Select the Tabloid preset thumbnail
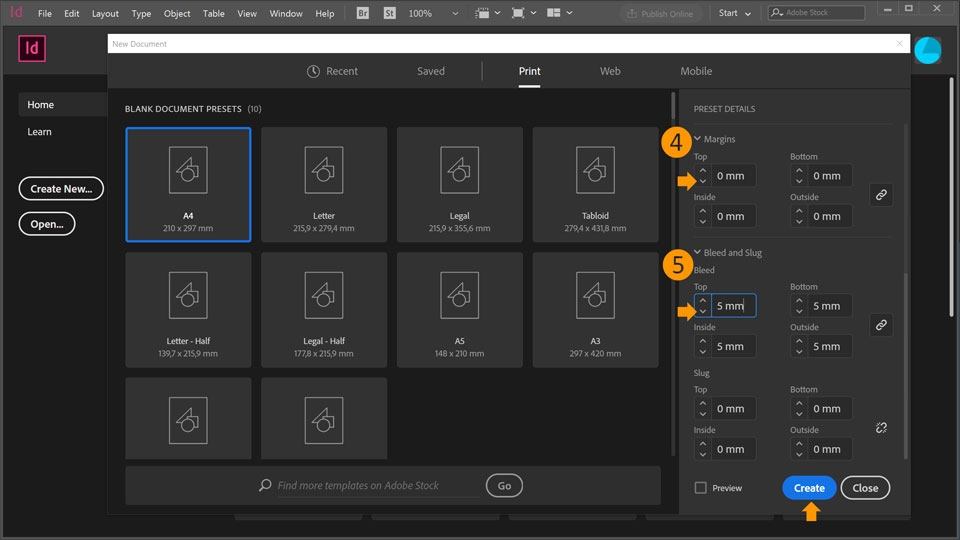 tap(595, 184)
